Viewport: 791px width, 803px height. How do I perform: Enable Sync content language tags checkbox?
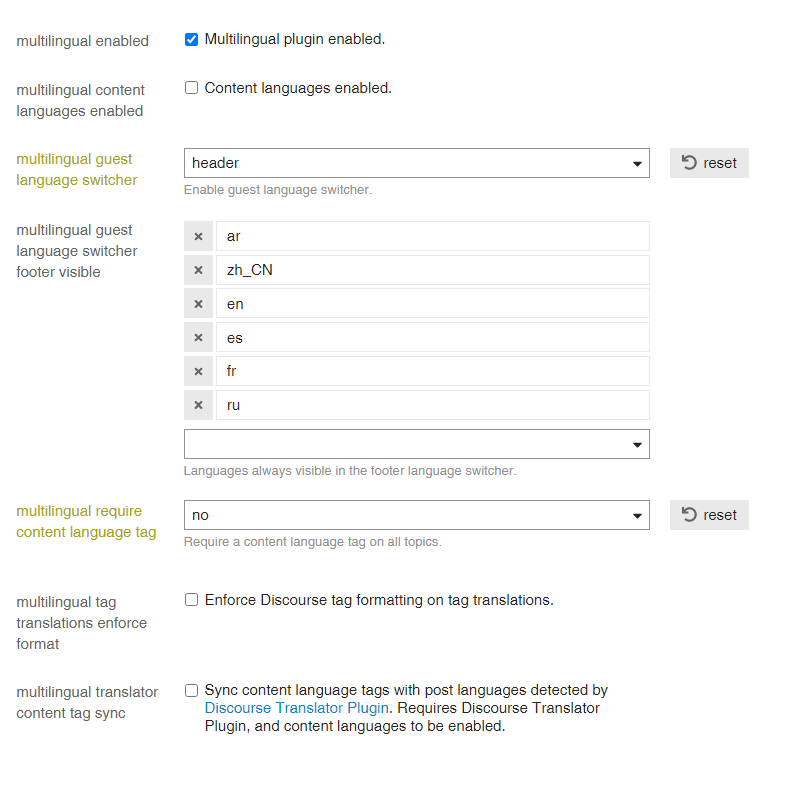click(x=191, y=690)
